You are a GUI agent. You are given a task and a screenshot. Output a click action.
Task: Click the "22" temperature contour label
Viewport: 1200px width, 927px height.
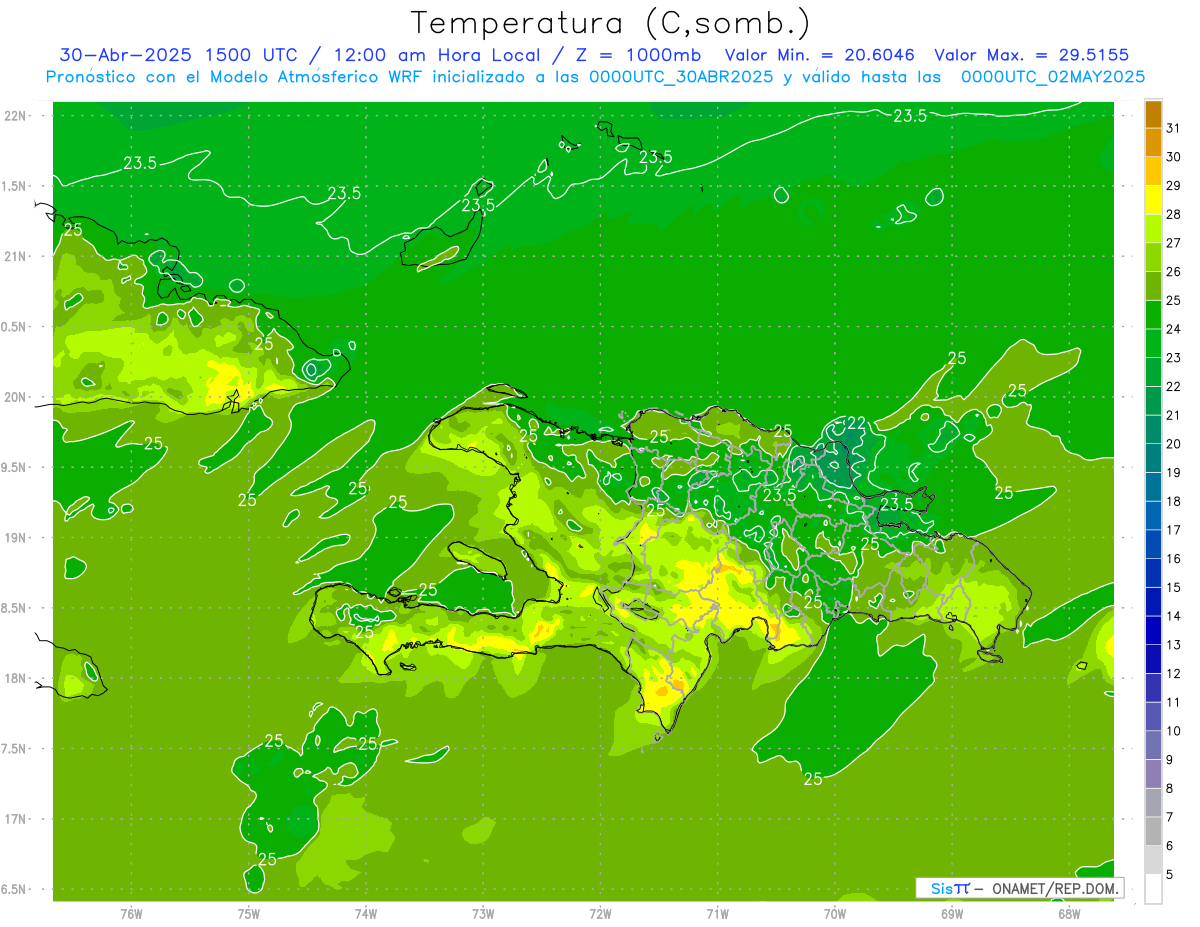[856, 423]
